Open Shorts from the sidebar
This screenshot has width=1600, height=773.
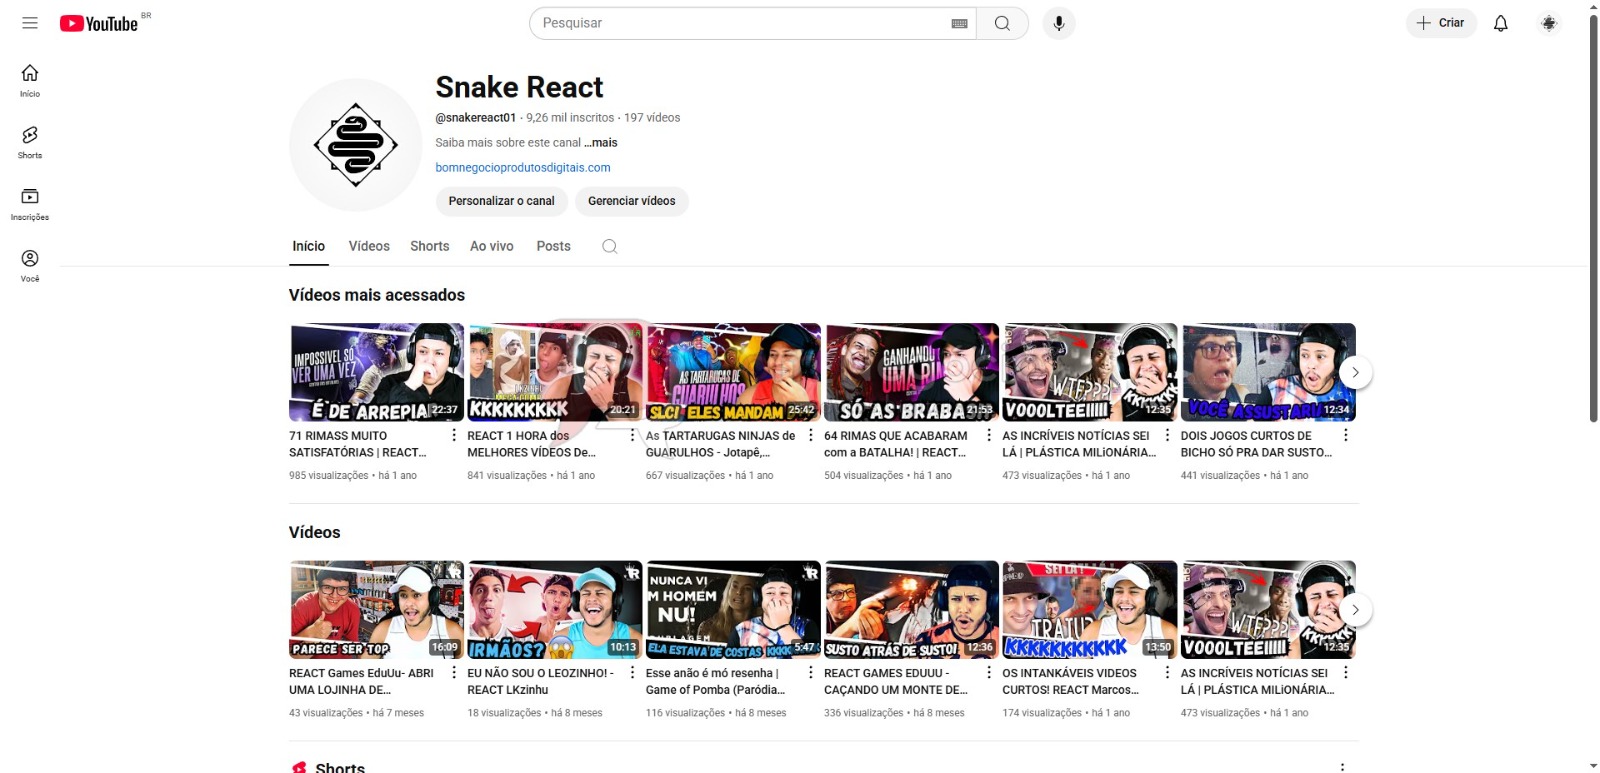coord(30,143)
